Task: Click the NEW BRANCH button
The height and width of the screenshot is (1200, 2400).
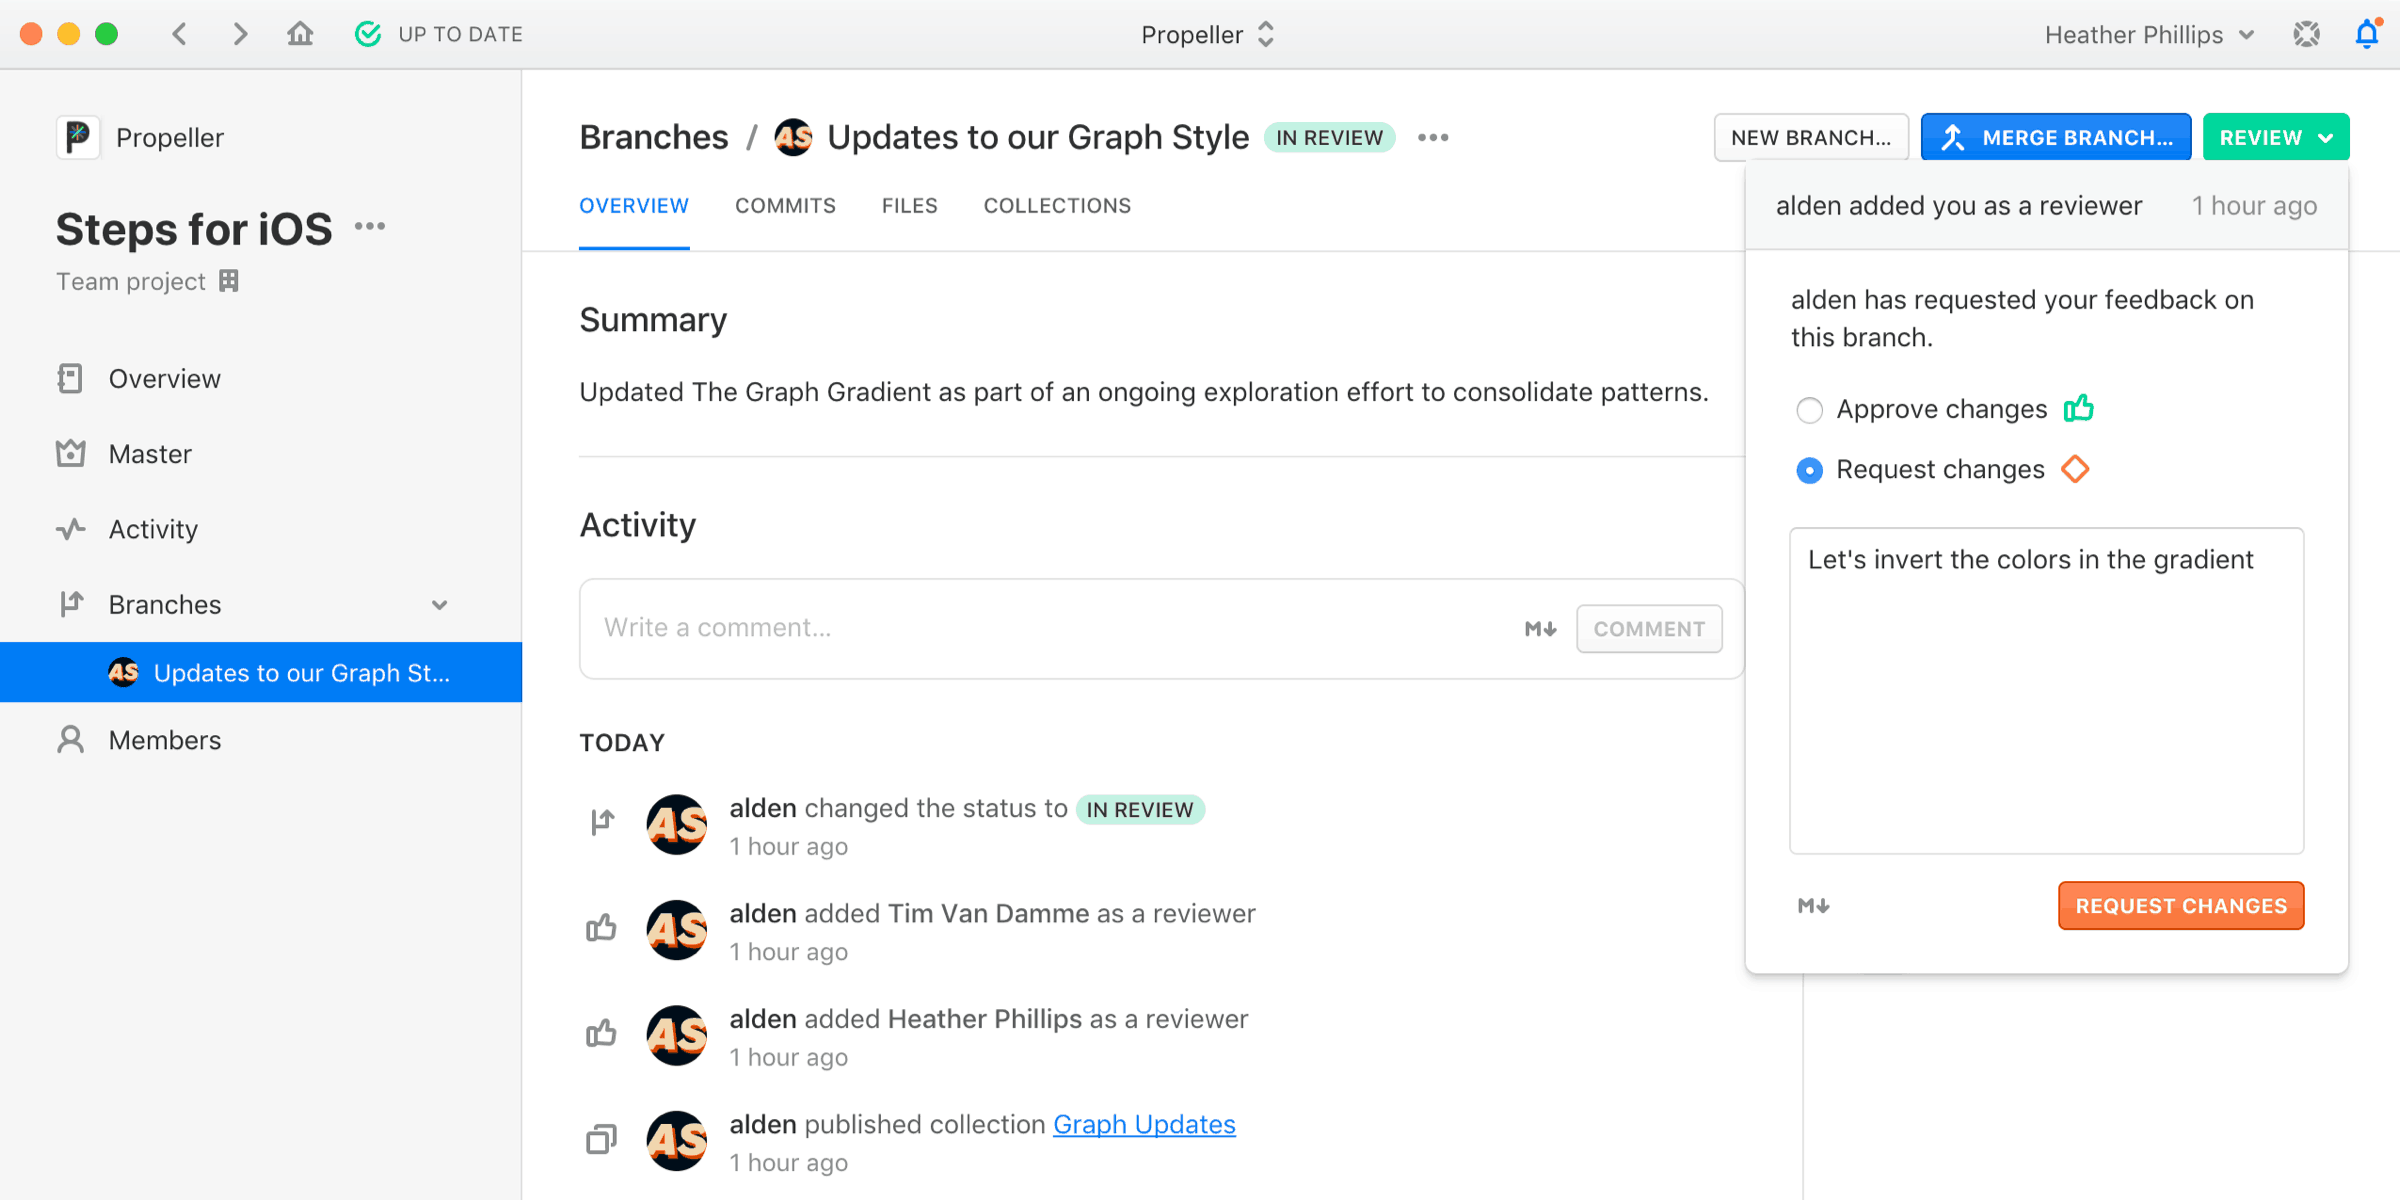Action: pyautogui.click(x=1811, y=136)
